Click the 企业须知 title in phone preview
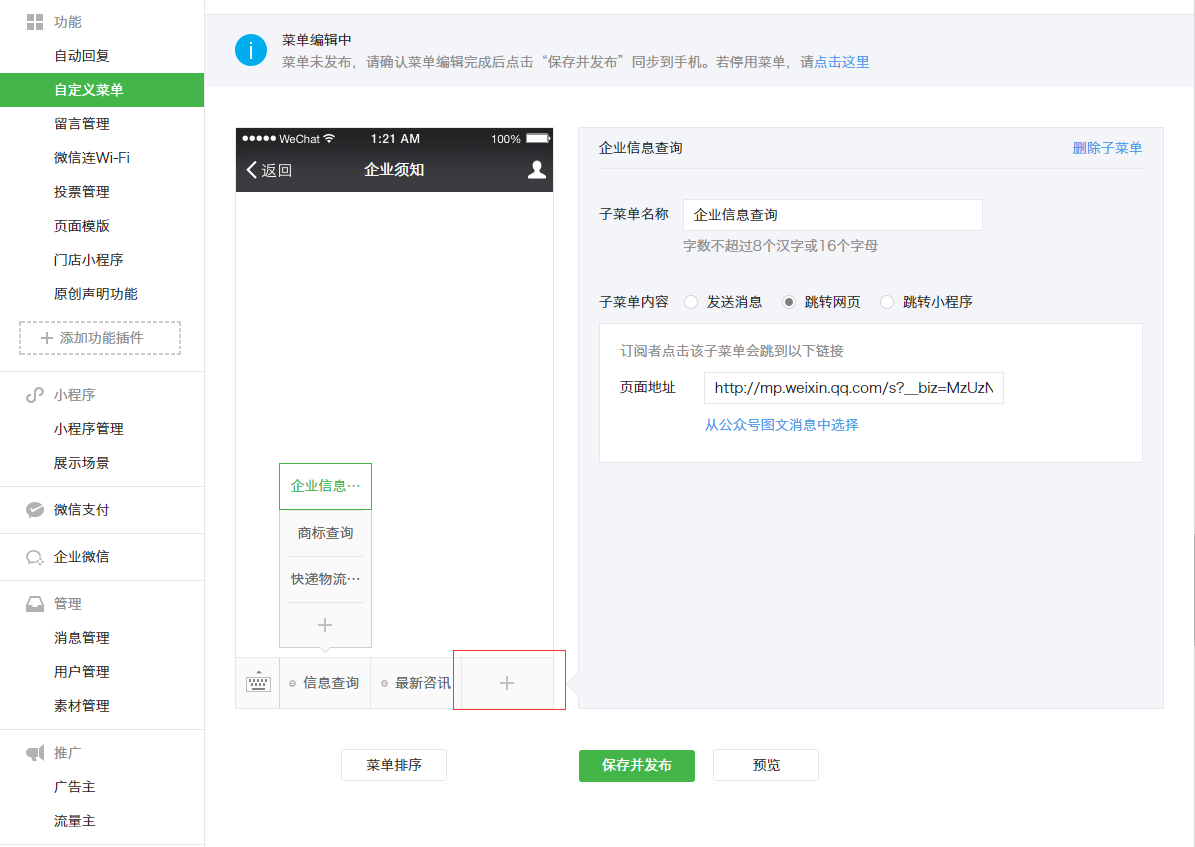Viewport: 1195px width, 847px height. click(394, 170)
